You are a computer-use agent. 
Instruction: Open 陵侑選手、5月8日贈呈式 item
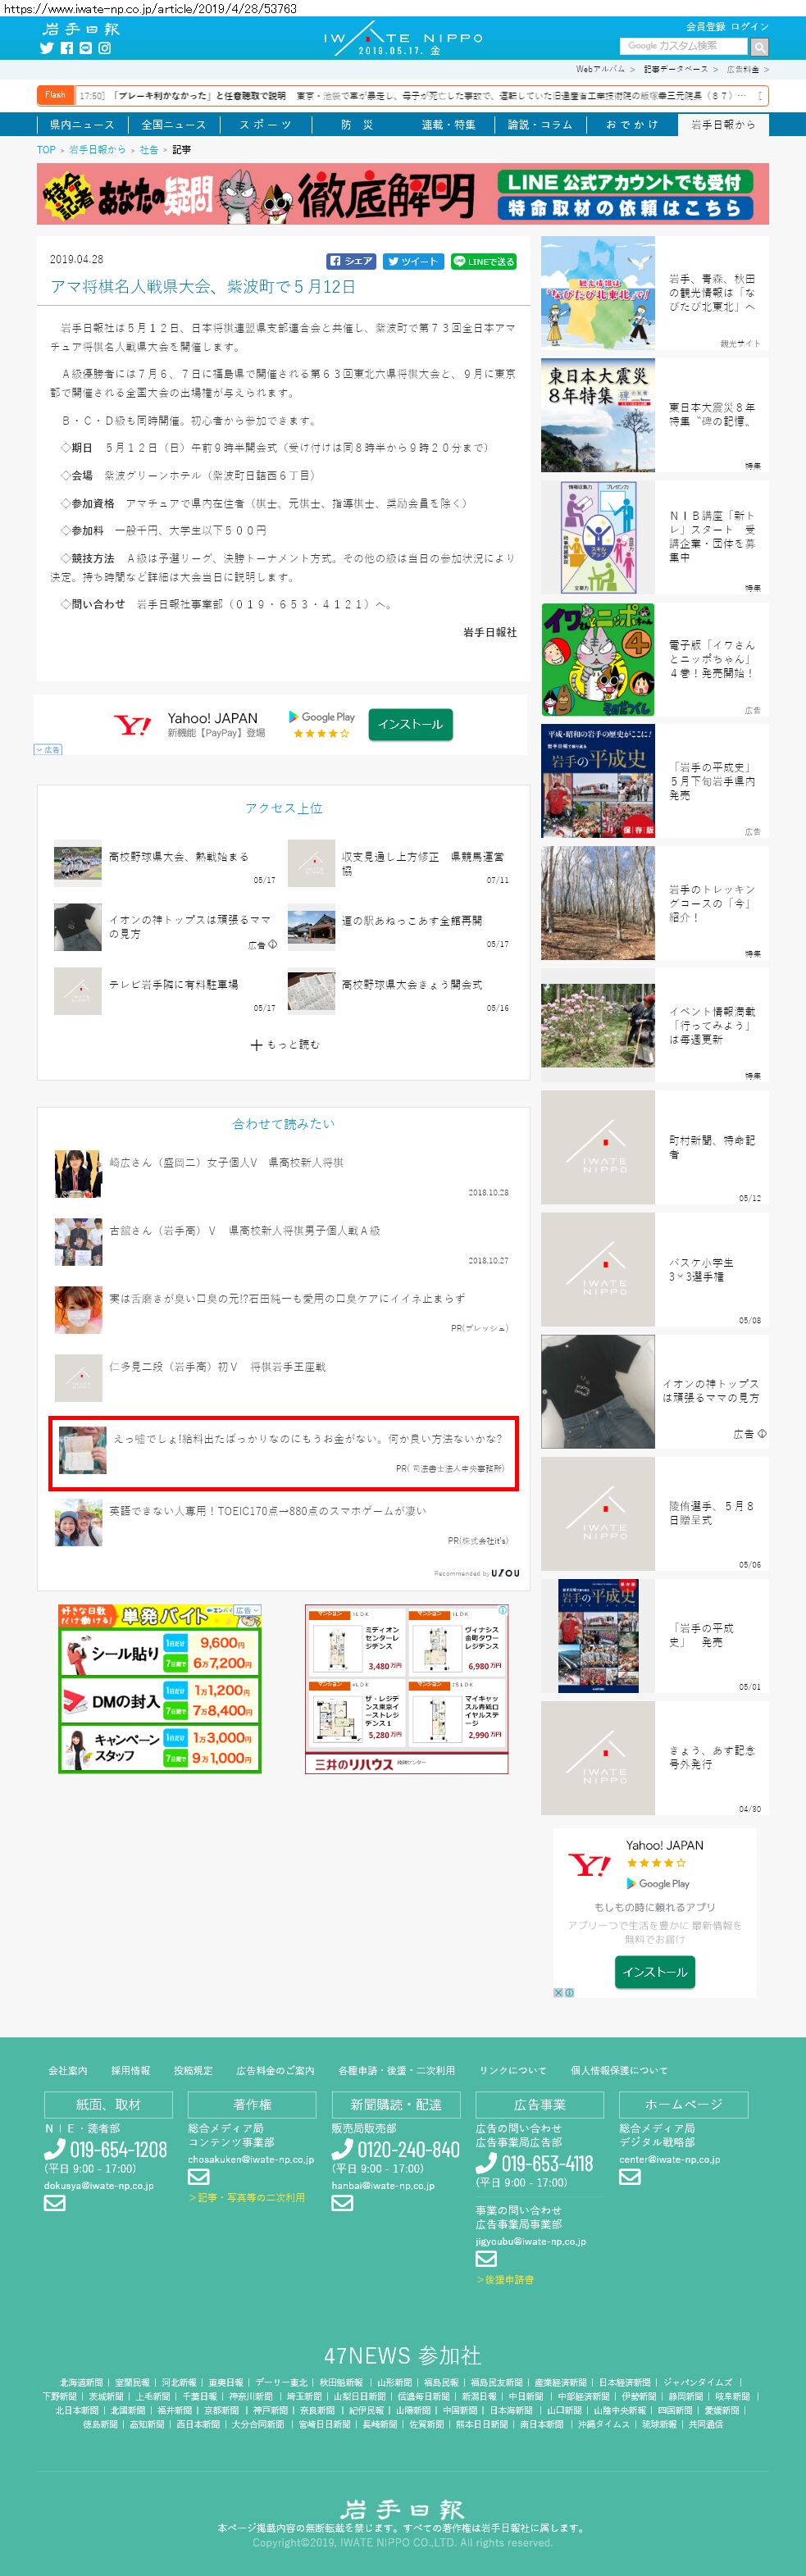(x=712, y=1513)
